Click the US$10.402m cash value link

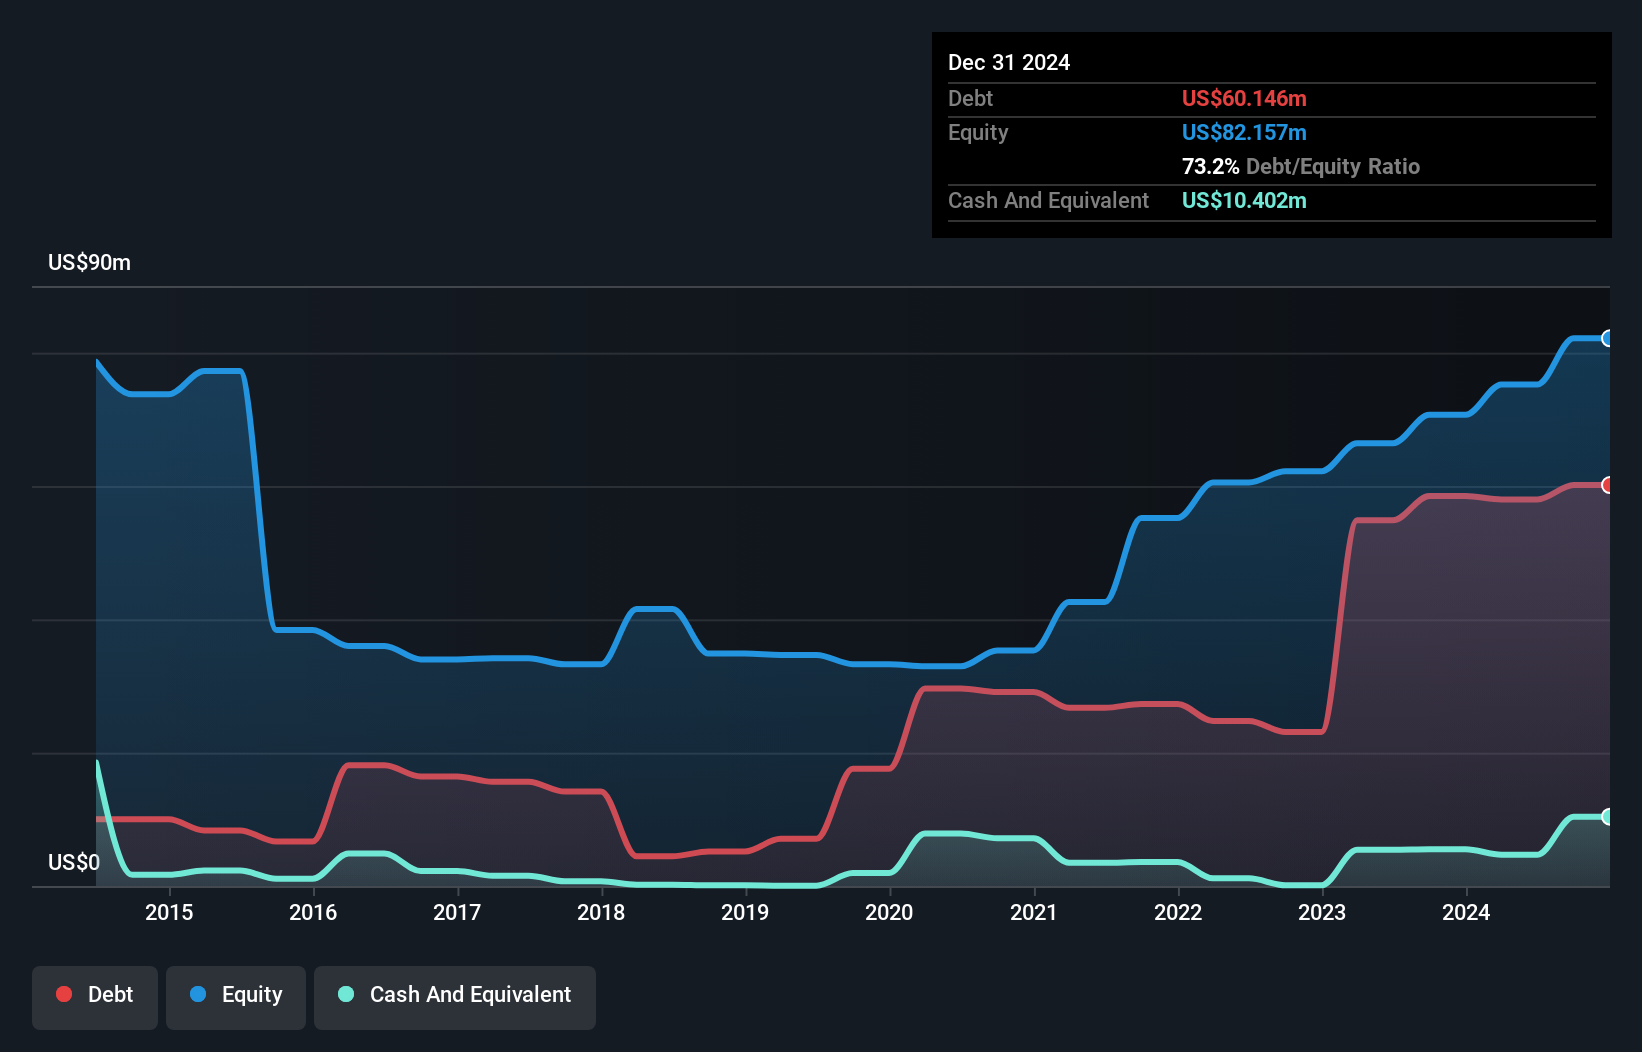1244,201
